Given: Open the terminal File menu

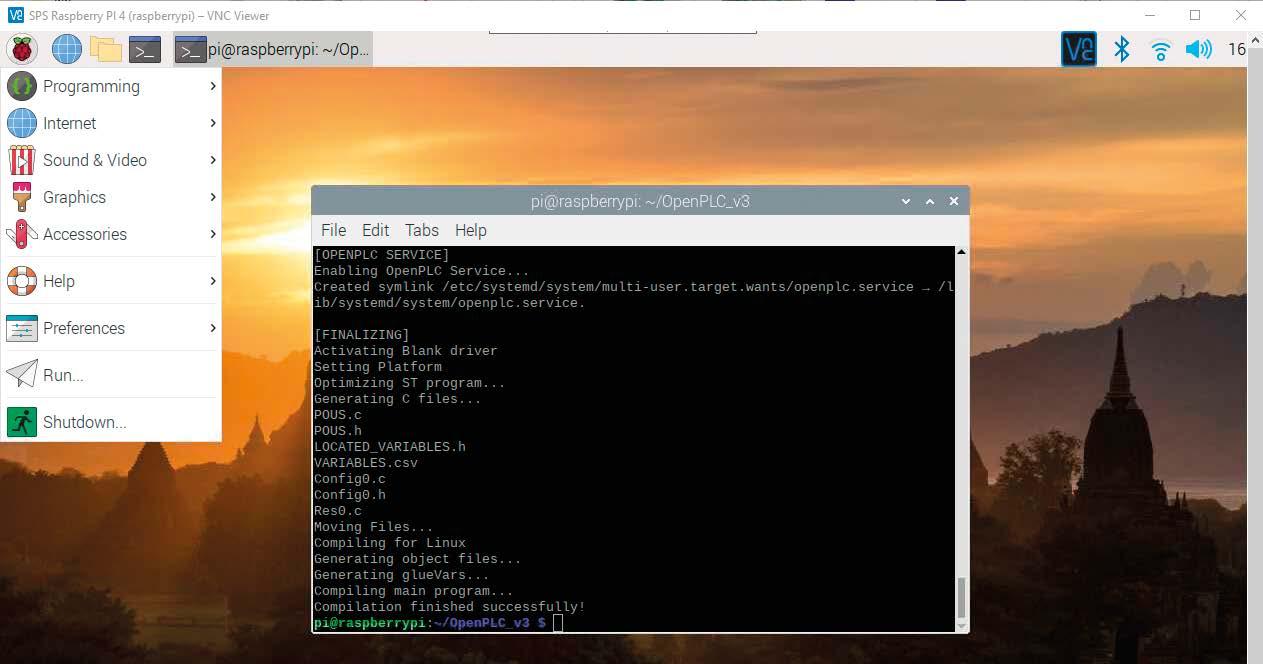Looking at the screenshot, I should 333,230.
